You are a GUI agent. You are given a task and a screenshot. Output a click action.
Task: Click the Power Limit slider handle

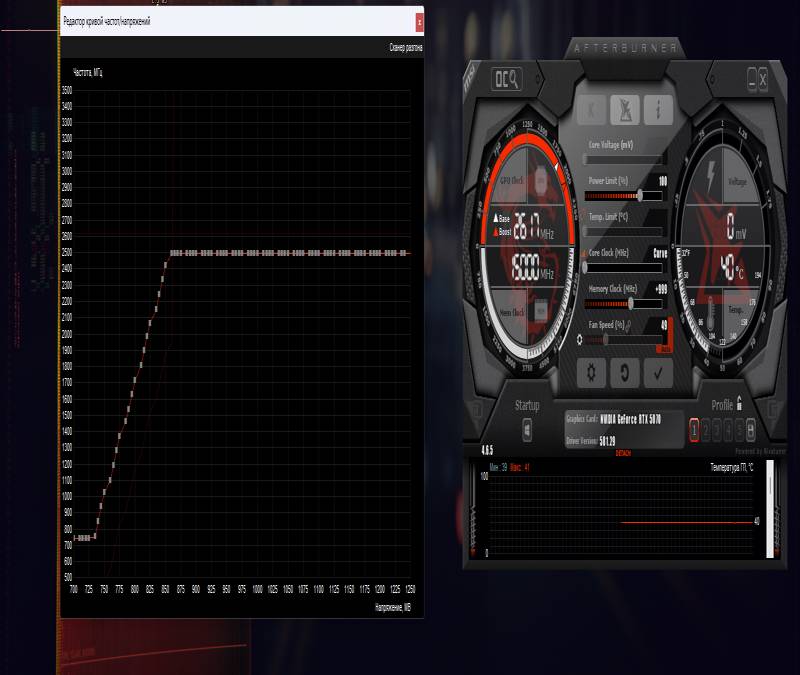[640, 195]
